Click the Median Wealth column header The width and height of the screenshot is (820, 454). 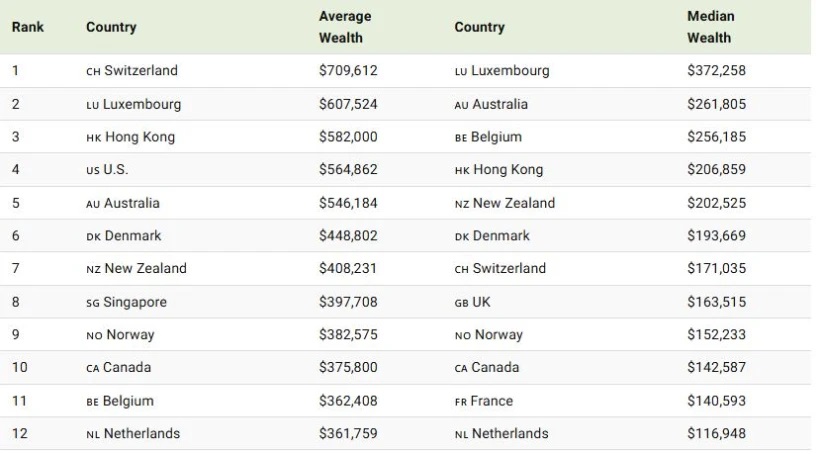click(x=711, y=27)
